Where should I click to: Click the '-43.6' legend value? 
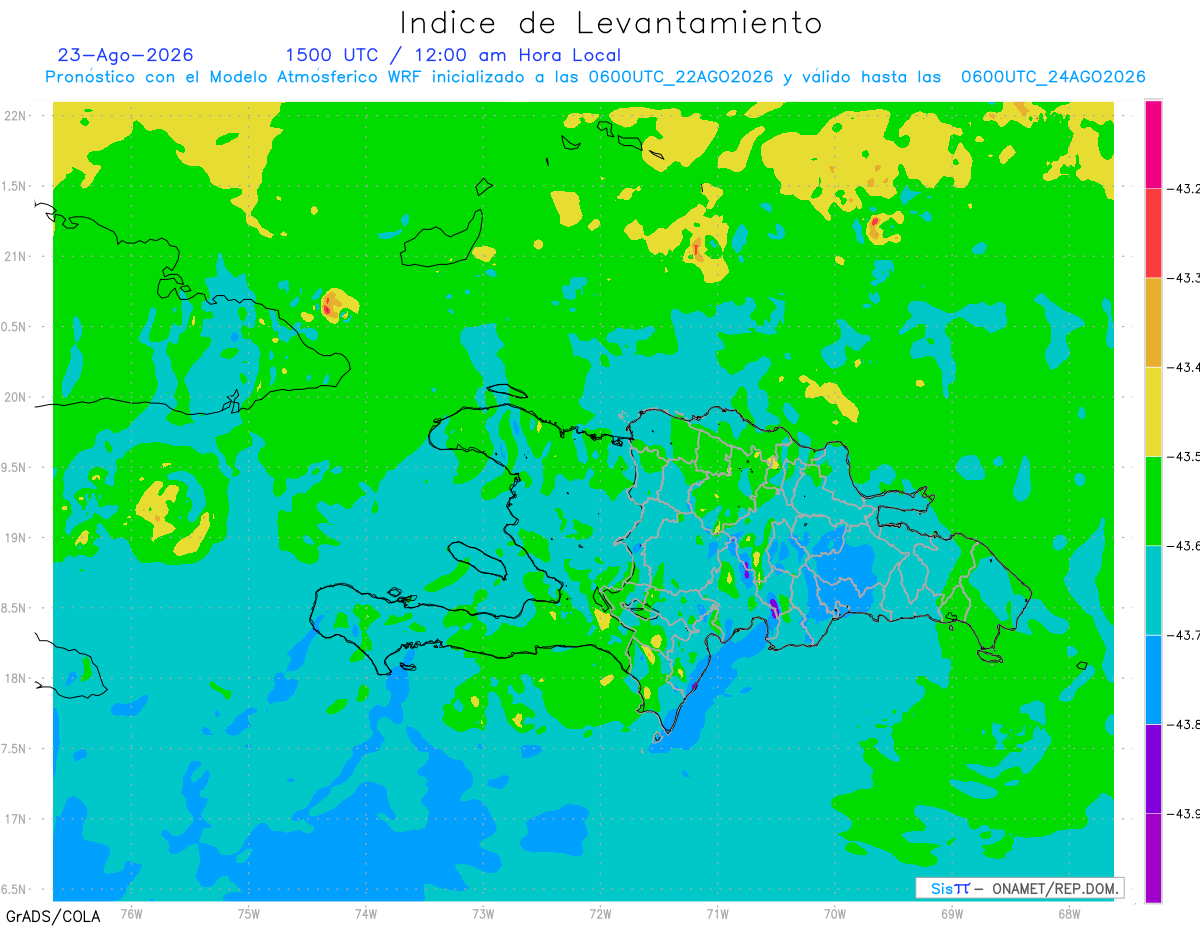coord(1182,545)
